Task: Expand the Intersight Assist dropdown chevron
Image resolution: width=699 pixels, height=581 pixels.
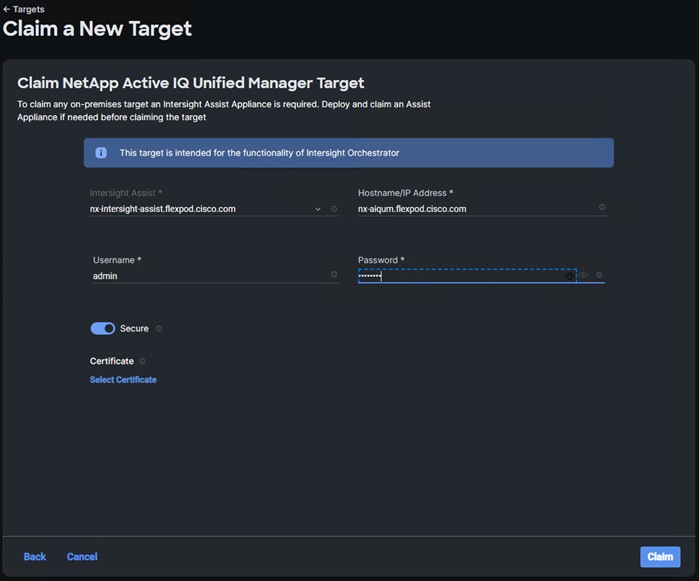Action: (318, 209)
